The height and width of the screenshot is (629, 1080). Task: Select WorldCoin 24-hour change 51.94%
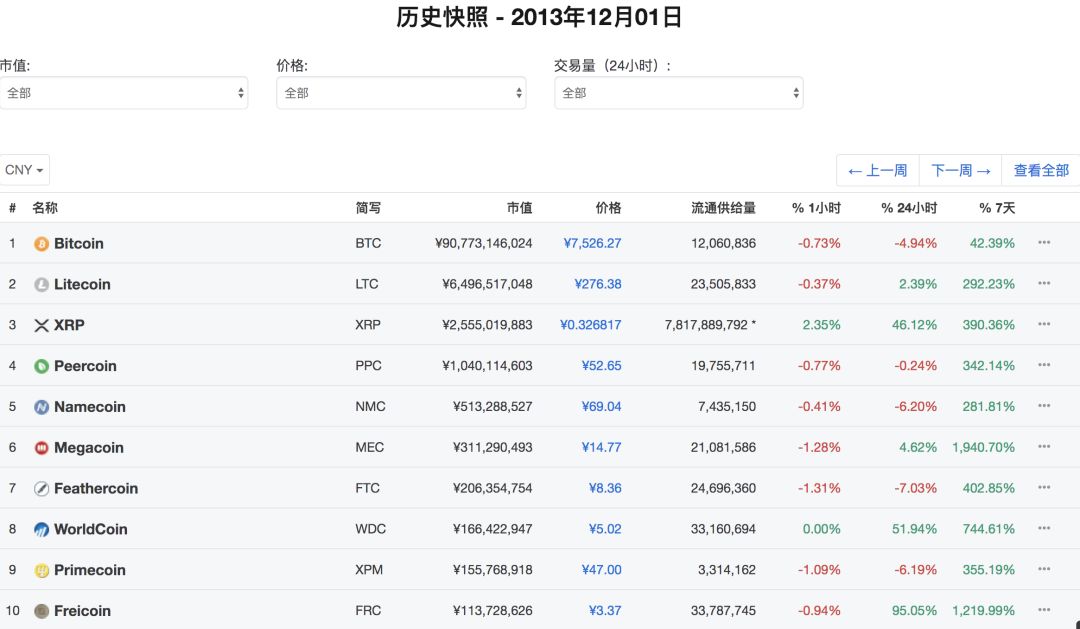coord(914,529)
